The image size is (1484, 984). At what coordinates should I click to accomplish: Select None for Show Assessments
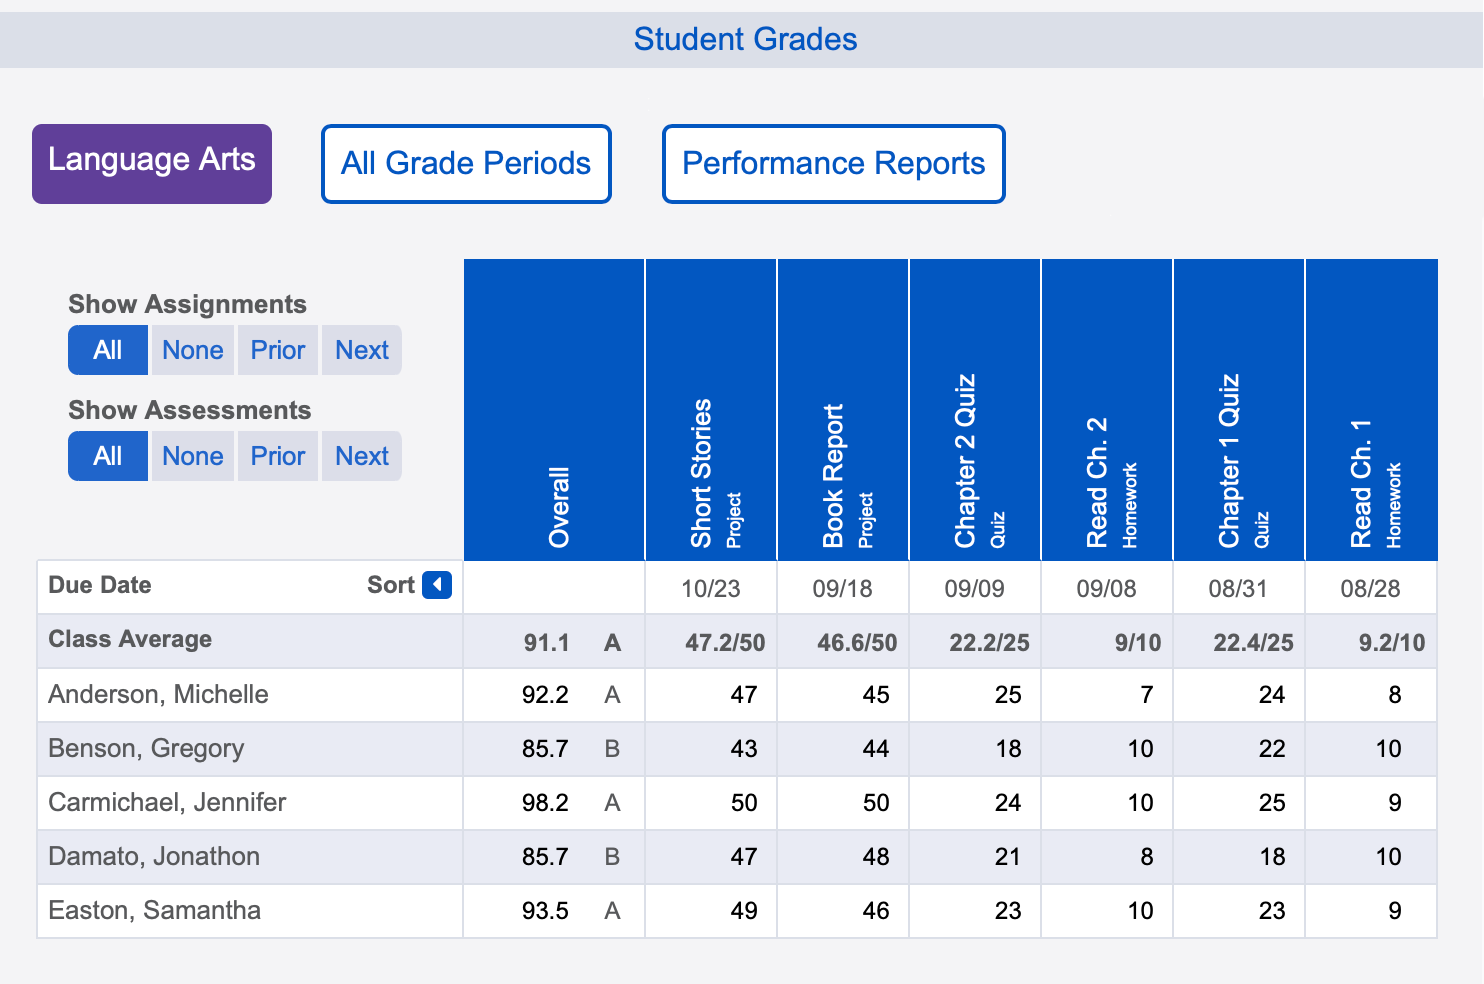pos(192,456)
